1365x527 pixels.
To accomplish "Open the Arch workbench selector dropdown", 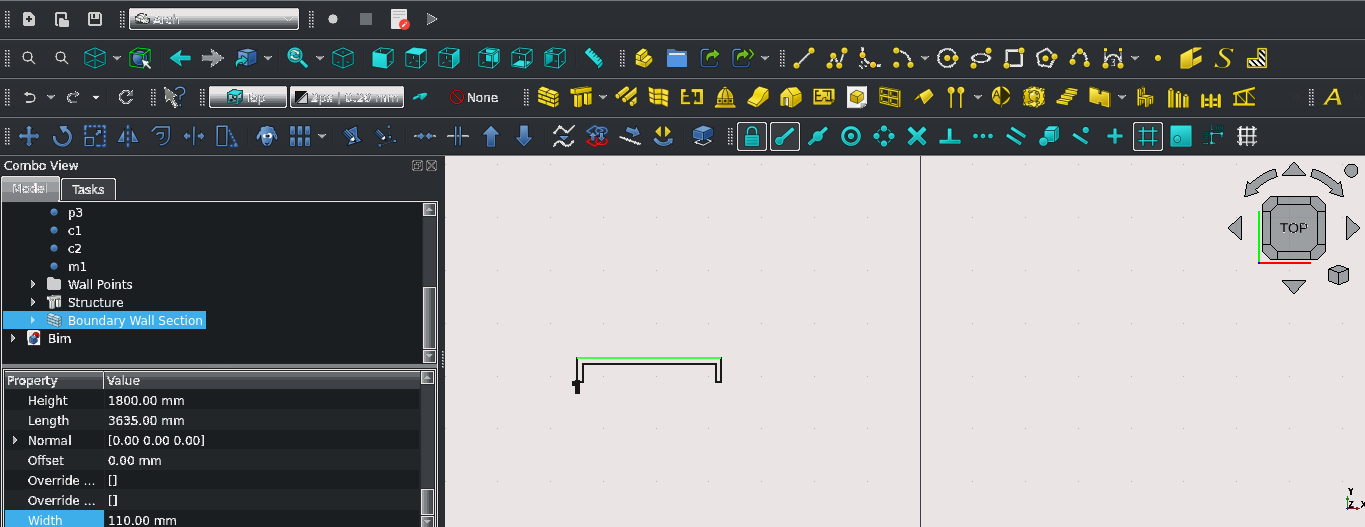I will [214, 19].
